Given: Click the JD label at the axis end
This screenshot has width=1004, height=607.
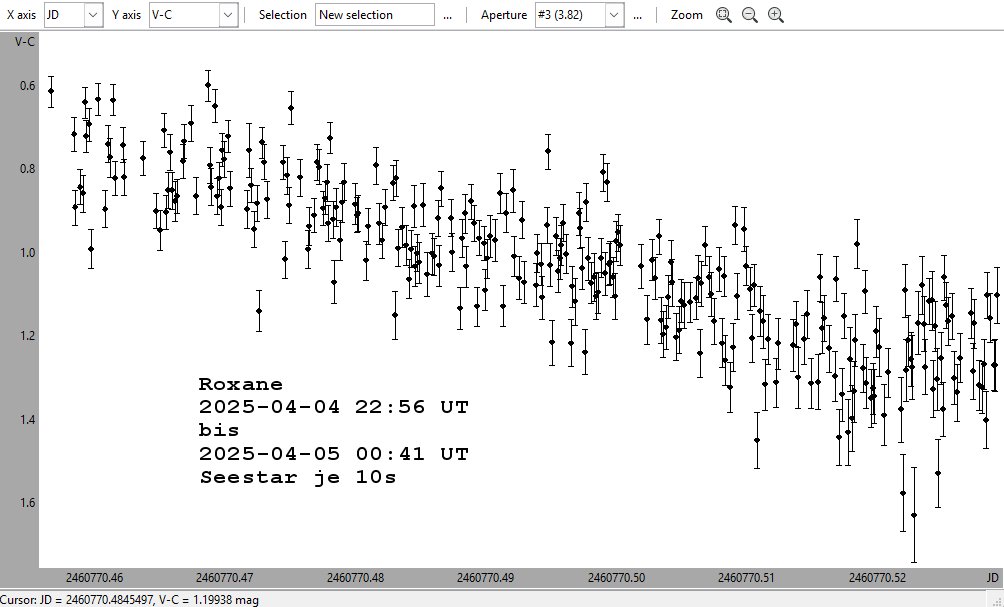Looking at the screenshot, I should pyautogui.click(x=992, y=578).
